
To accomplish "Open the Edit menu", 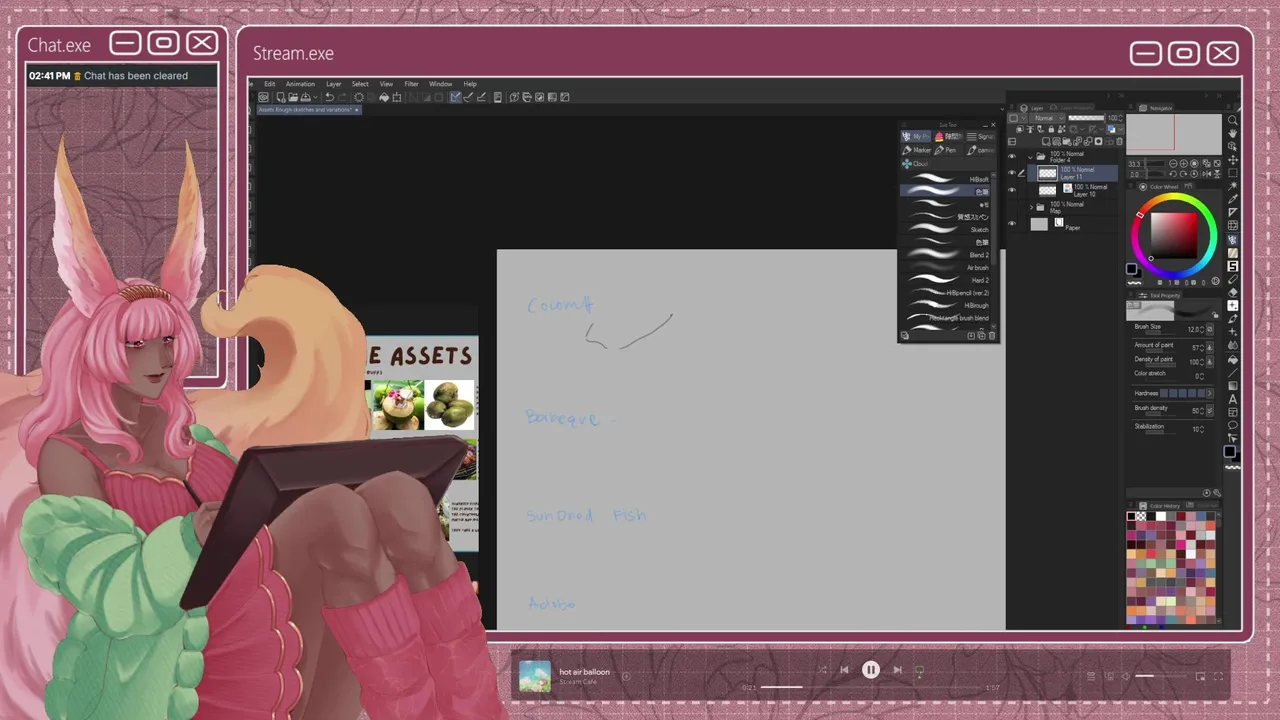I will click(270, 84).
